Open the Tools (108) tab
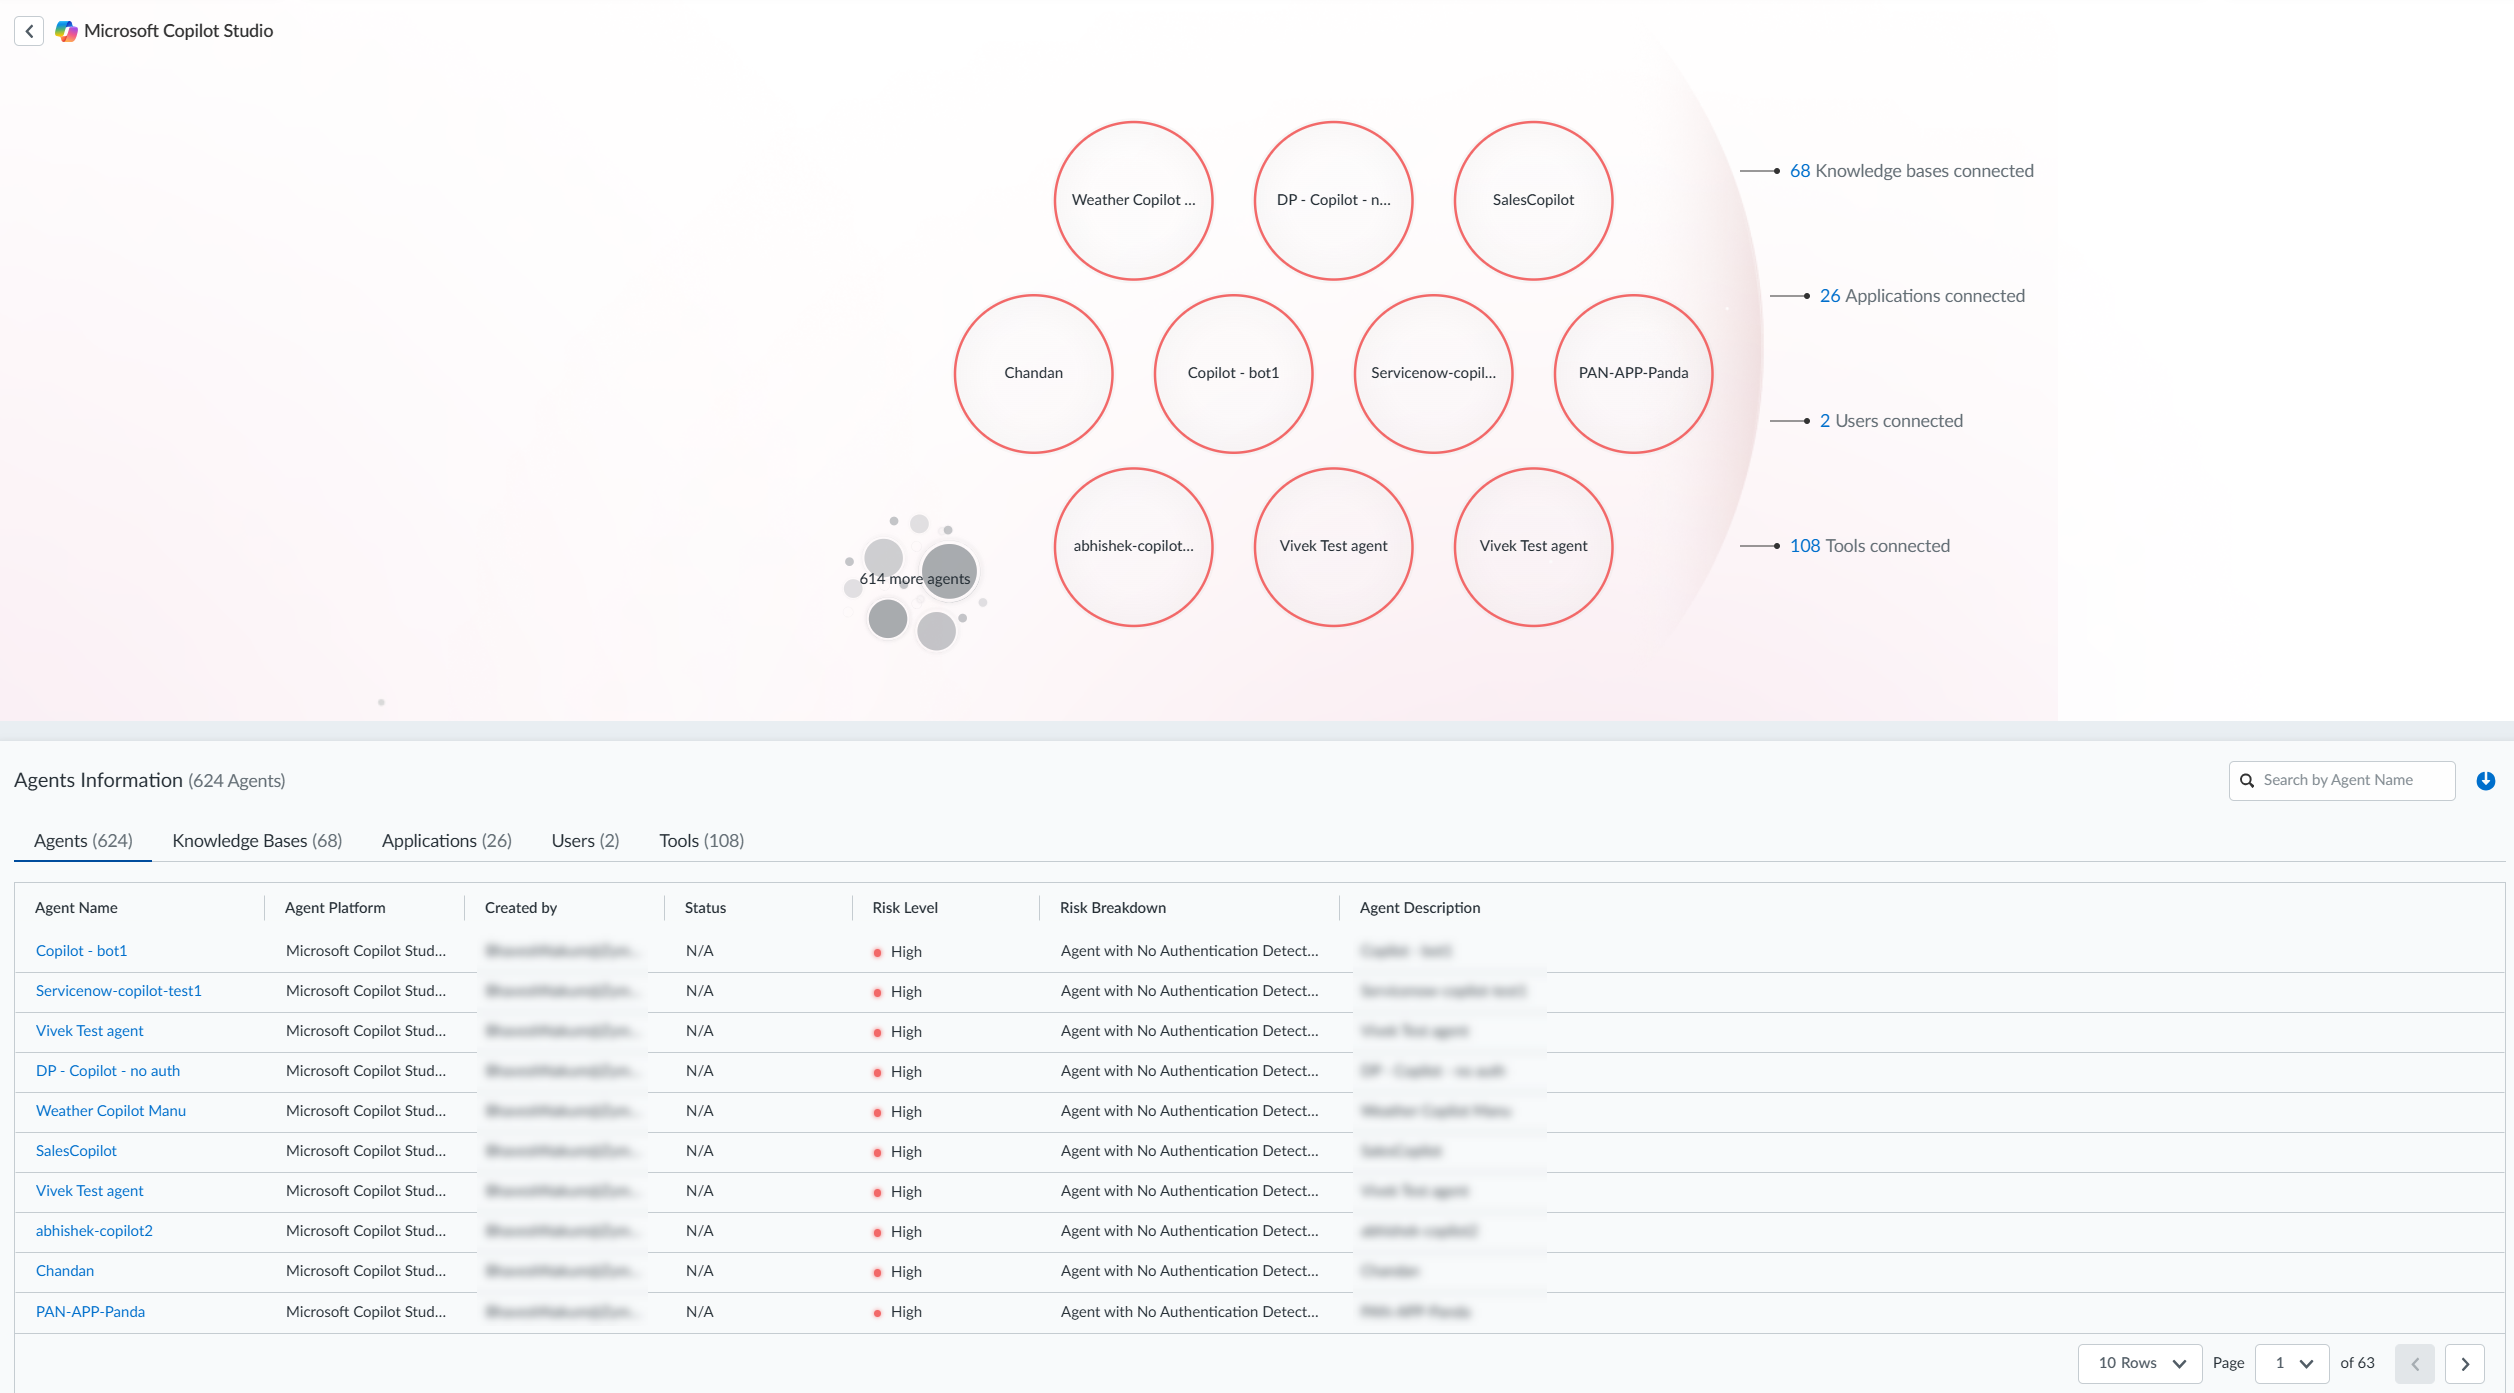The height and width of the screenshot is (1393, 2514). (701, 841)
